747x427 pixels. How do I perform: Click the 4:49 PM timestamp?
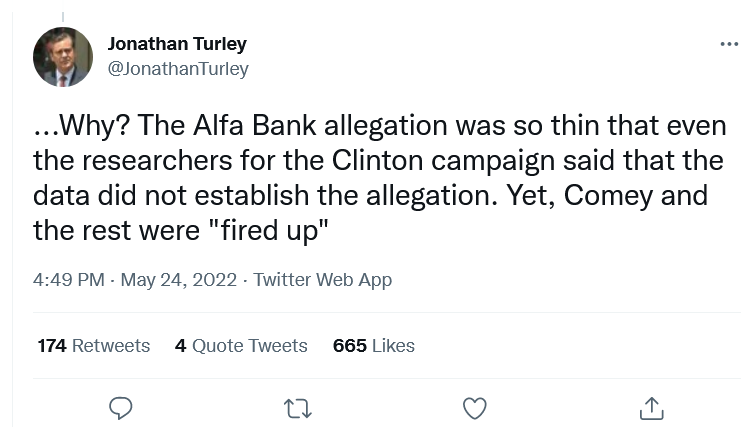click(x=69, y=280)
